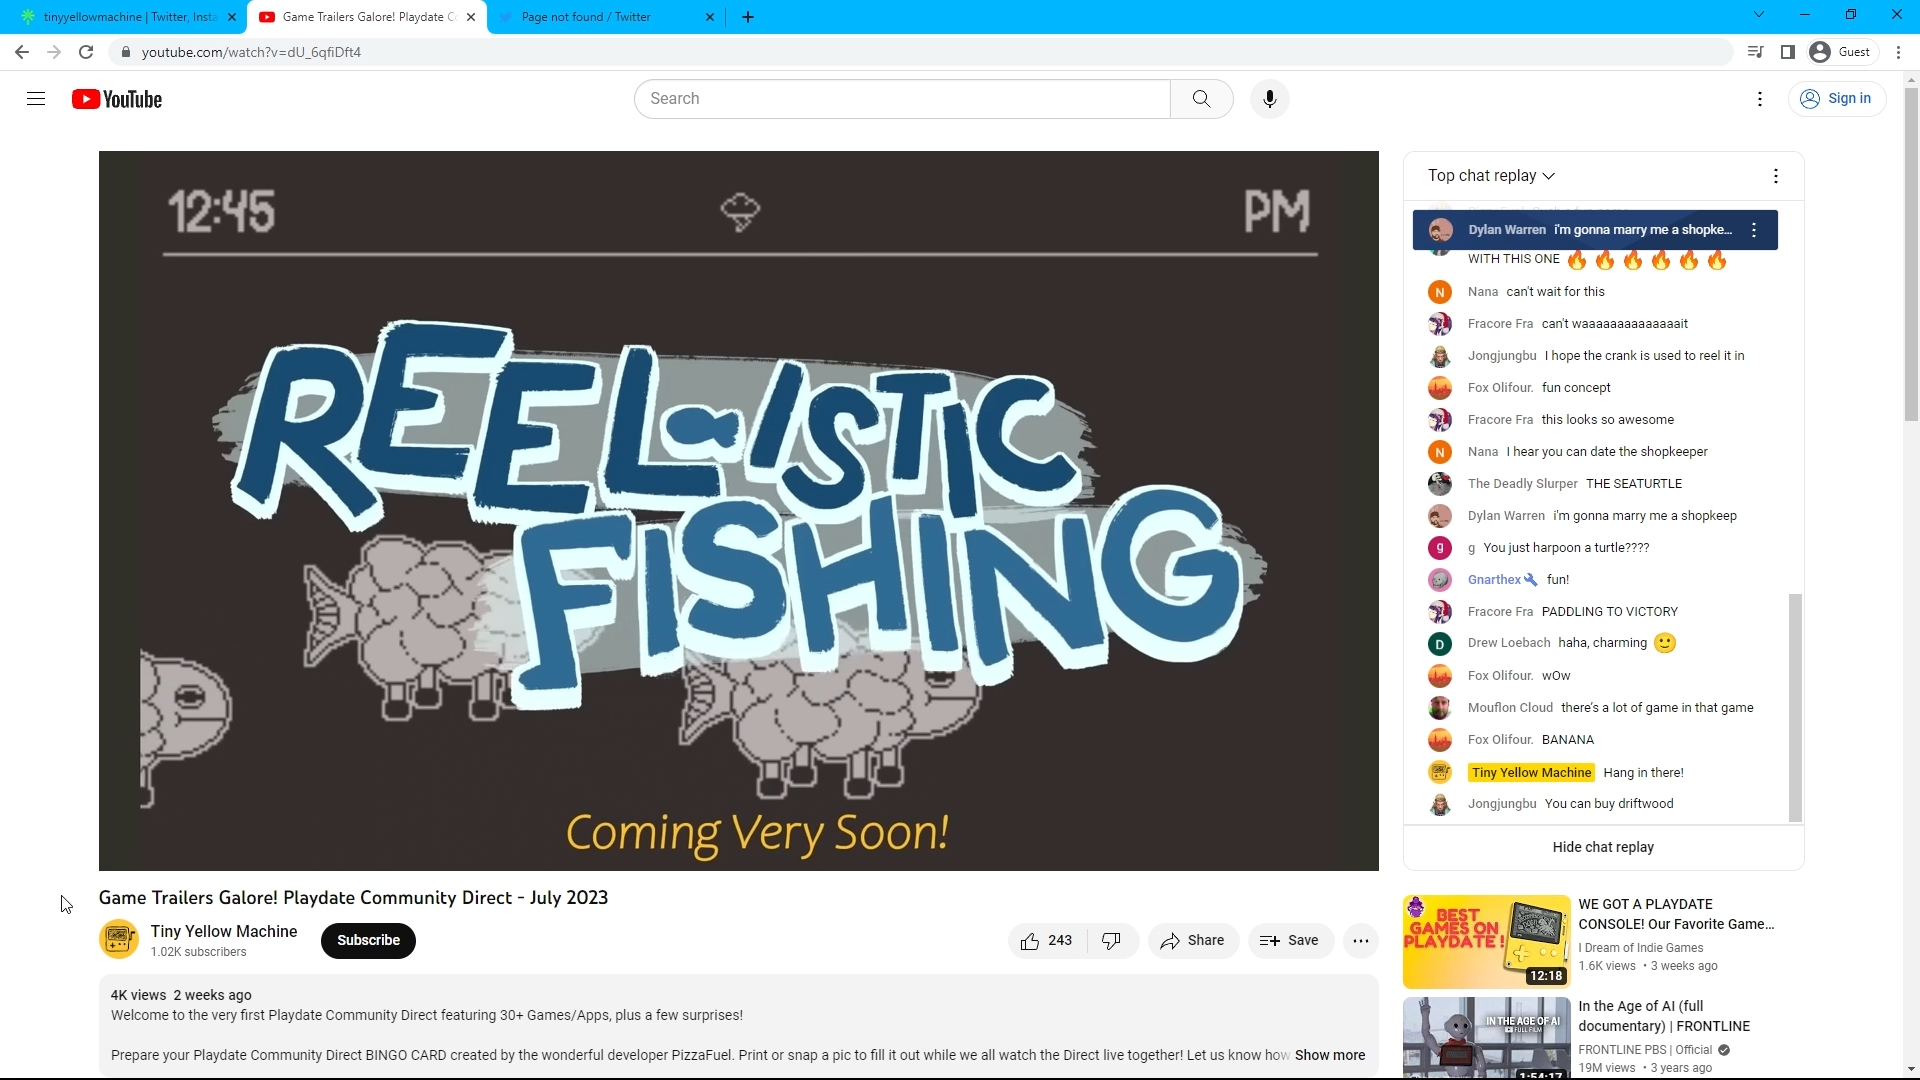The height and width of the screenshot is (1080, 1920).
Task: Click the Reel-istic Fishing video player
Action: click(x=738, y=511)
